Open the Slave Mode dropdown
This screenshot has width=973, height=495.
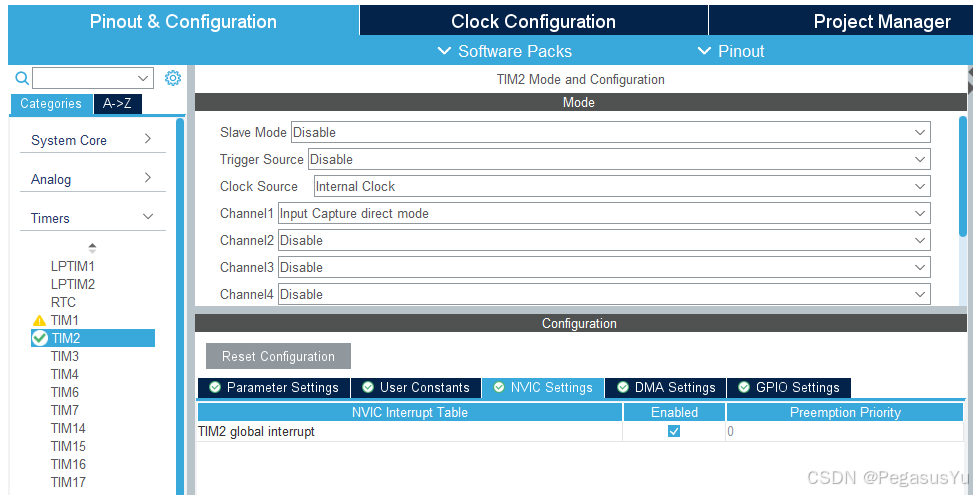pyautogui.click(x=611, y=132)
